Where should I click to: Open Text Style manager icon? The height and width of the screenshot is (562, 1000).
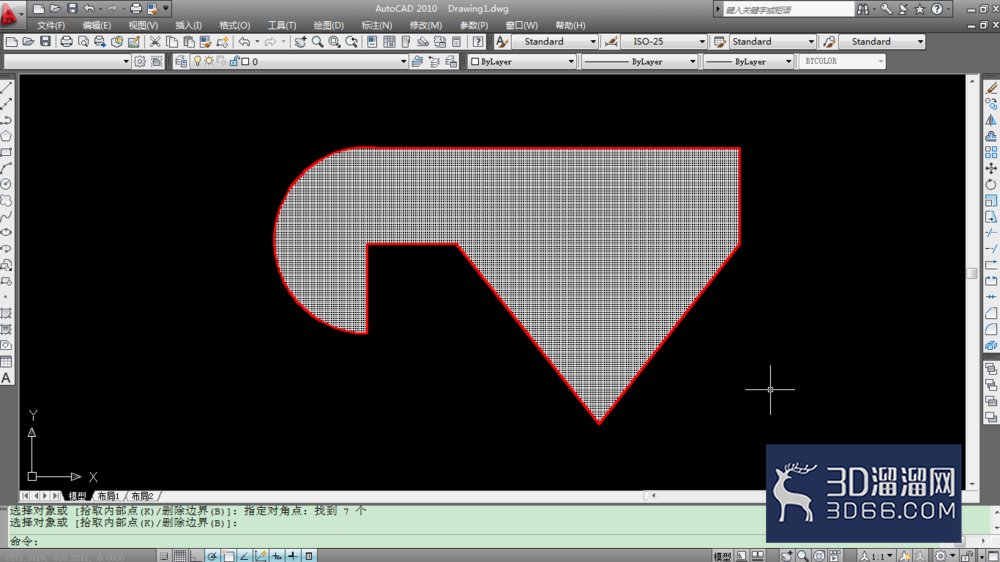point(502,41)
